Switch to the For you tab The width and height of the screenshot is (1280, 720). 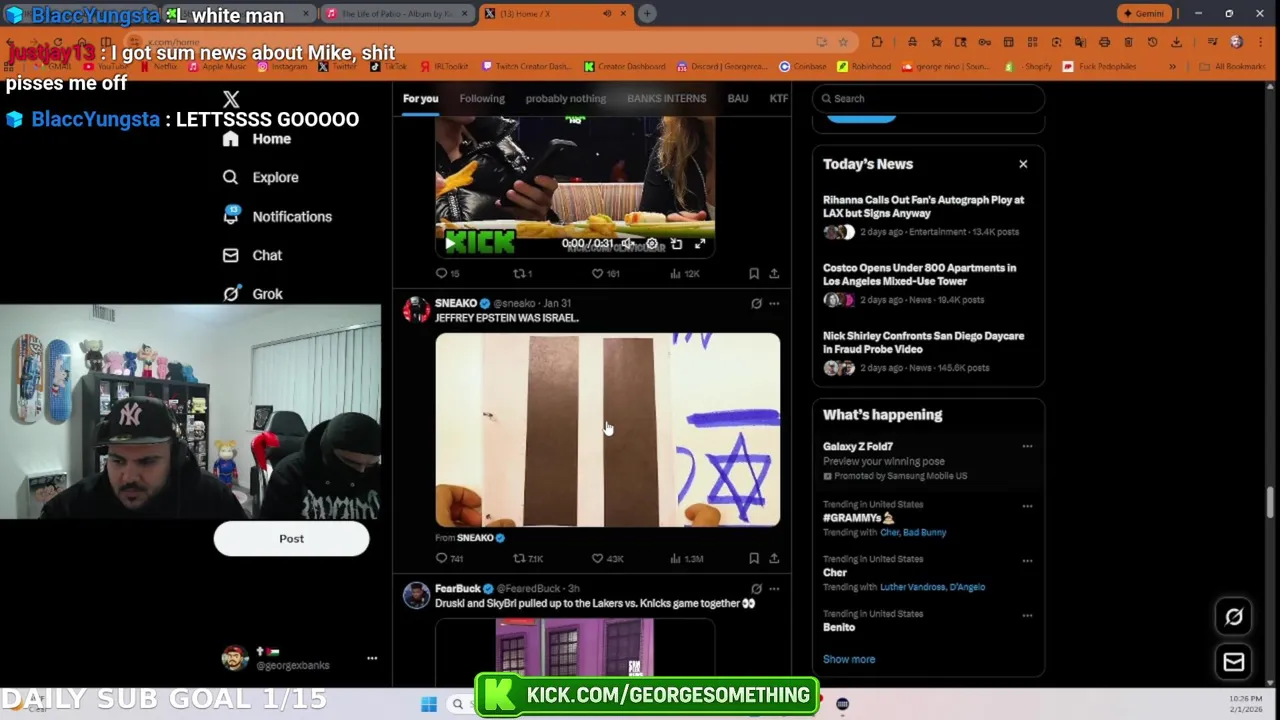coord(420,99)
